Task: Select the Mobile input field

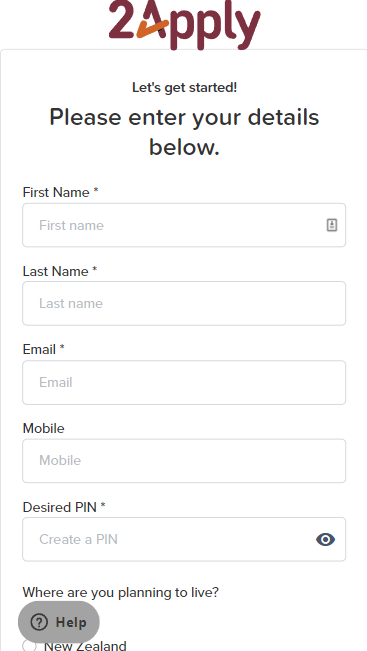Action: 184,460
